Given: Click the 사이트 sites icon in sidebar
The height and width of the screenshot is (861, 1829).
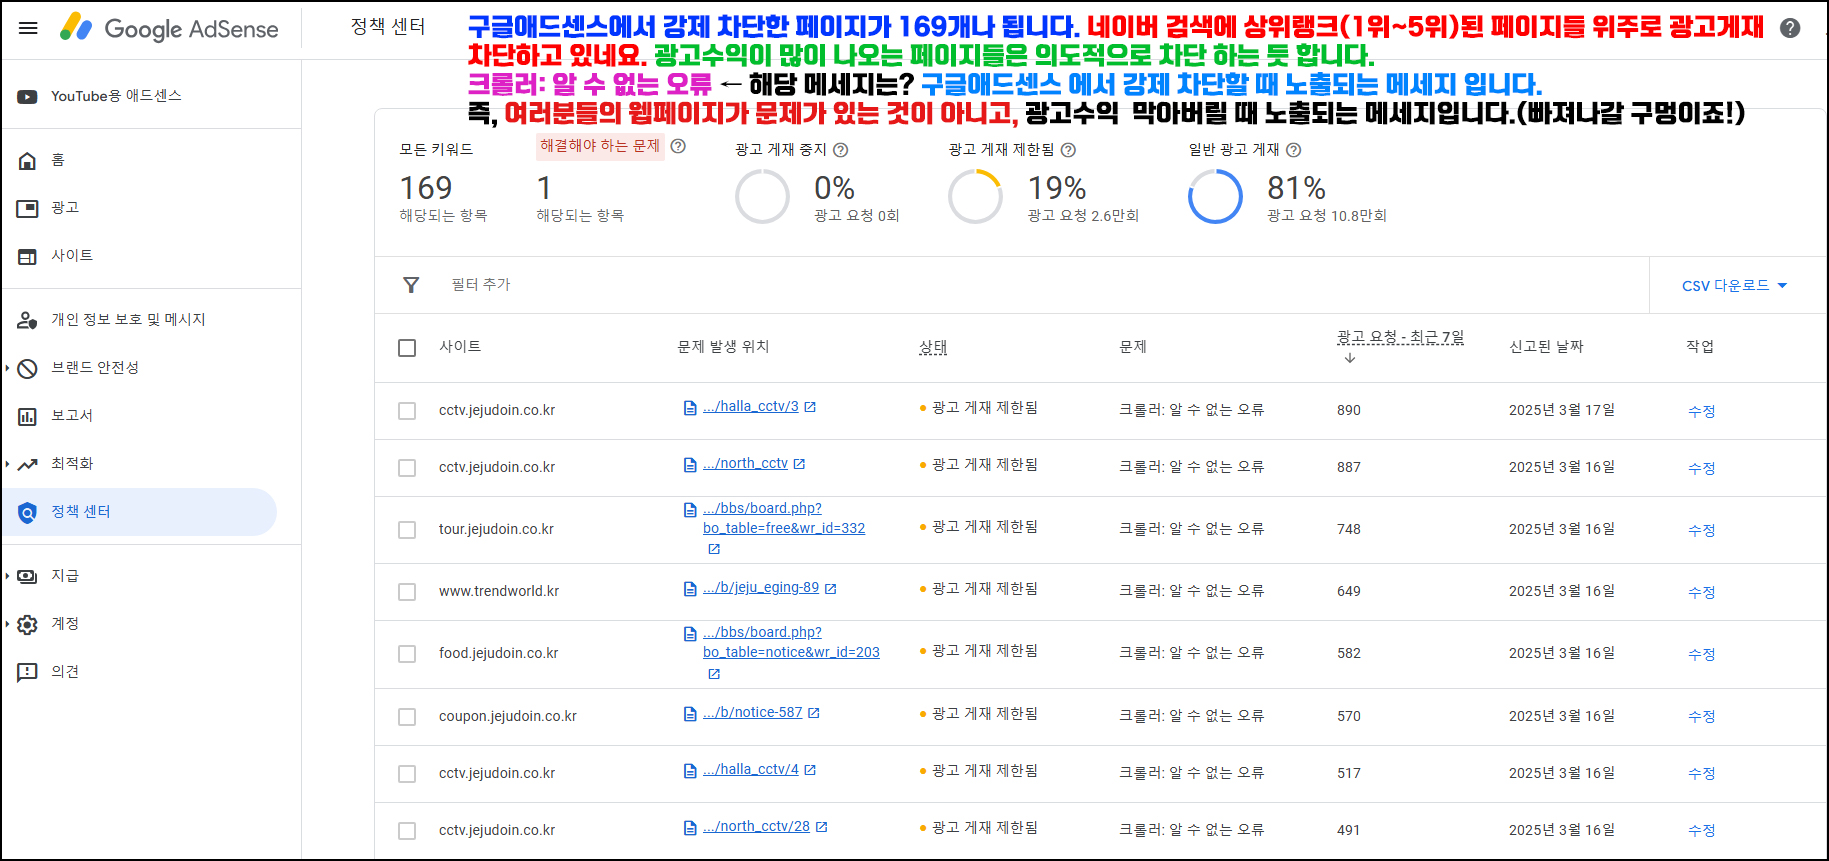Looking at the screenshot, I should click(28, 256).
